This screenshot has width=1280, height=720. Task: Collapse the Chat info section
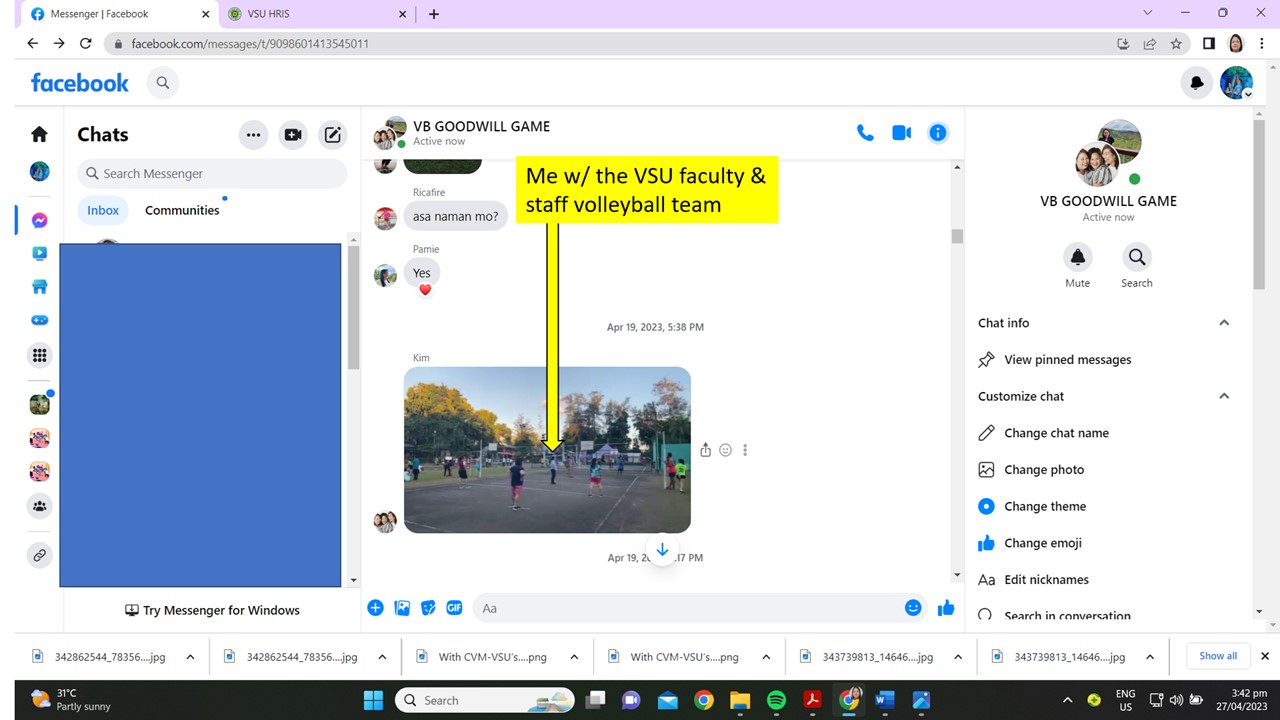(1223, 323)
